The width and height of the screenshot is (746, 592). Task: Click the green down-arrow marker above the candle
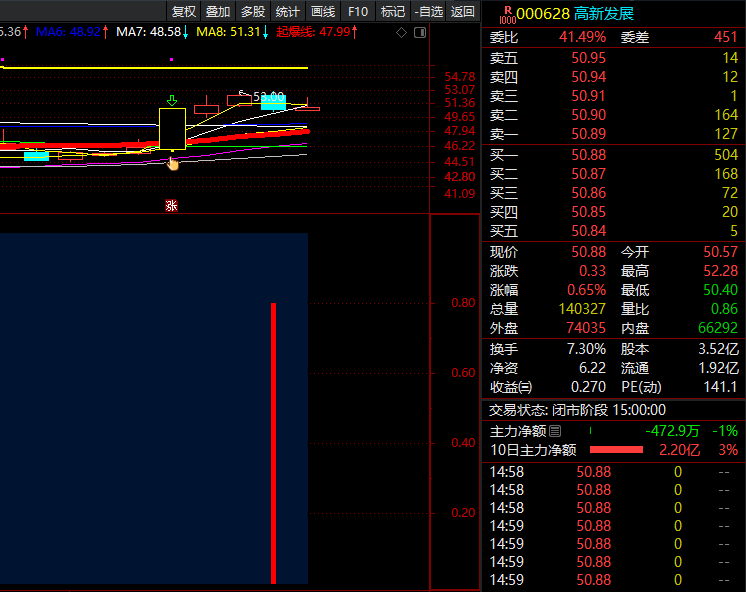coord(172,100)
